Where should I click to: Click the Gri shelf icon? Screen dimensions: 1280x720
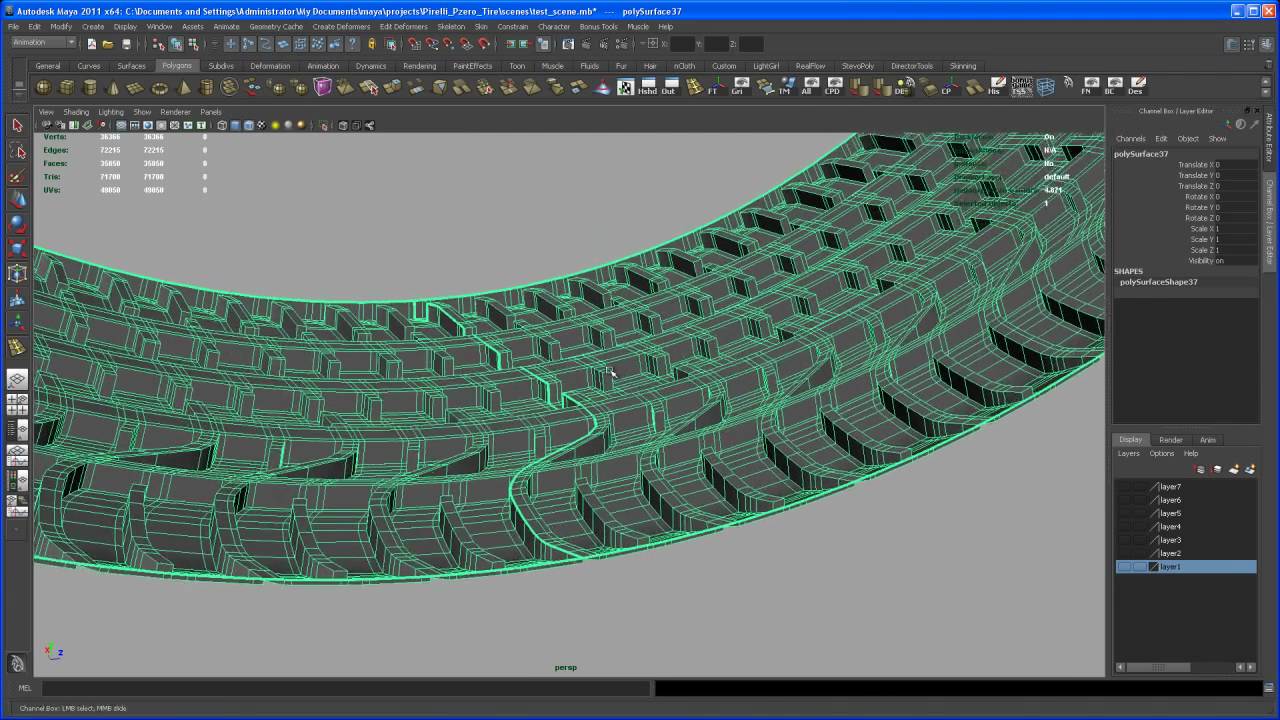click(739, 88)
